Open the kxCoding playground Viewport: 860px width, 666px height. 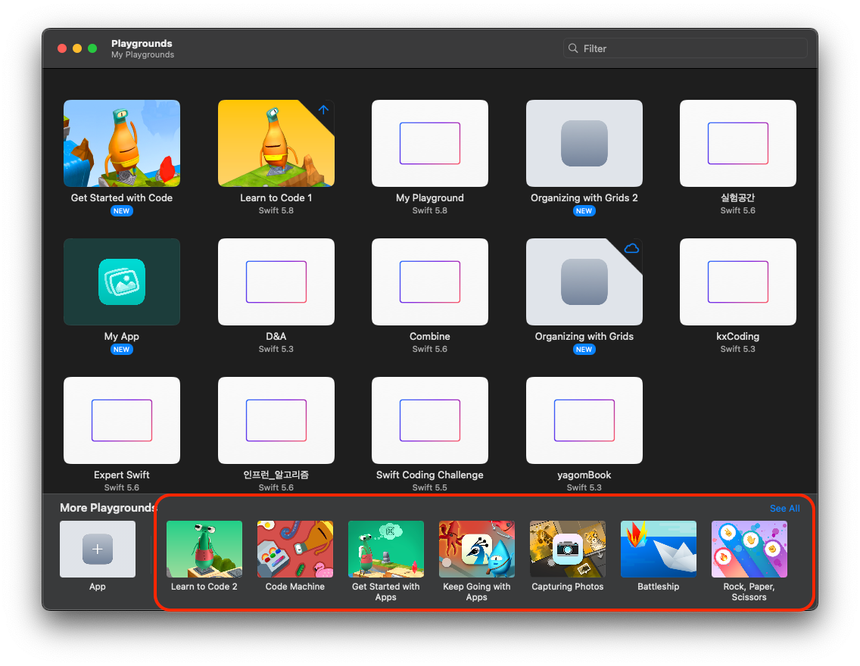click(x=738, y=281)
